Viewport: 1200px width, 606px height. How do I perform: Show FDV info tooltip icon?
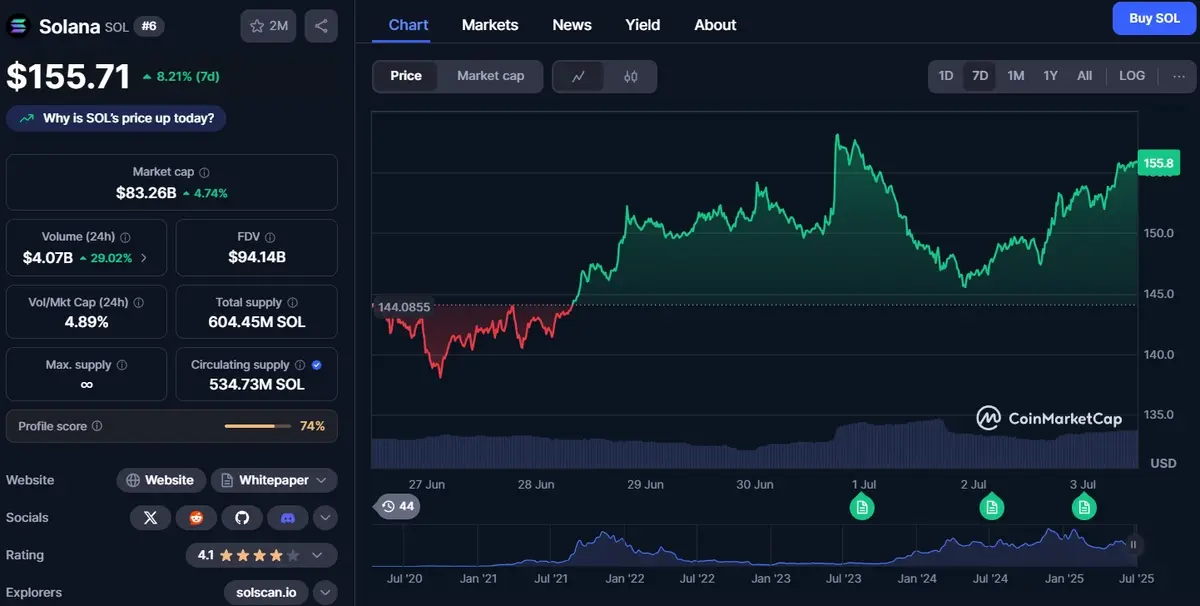click(270, 238)
